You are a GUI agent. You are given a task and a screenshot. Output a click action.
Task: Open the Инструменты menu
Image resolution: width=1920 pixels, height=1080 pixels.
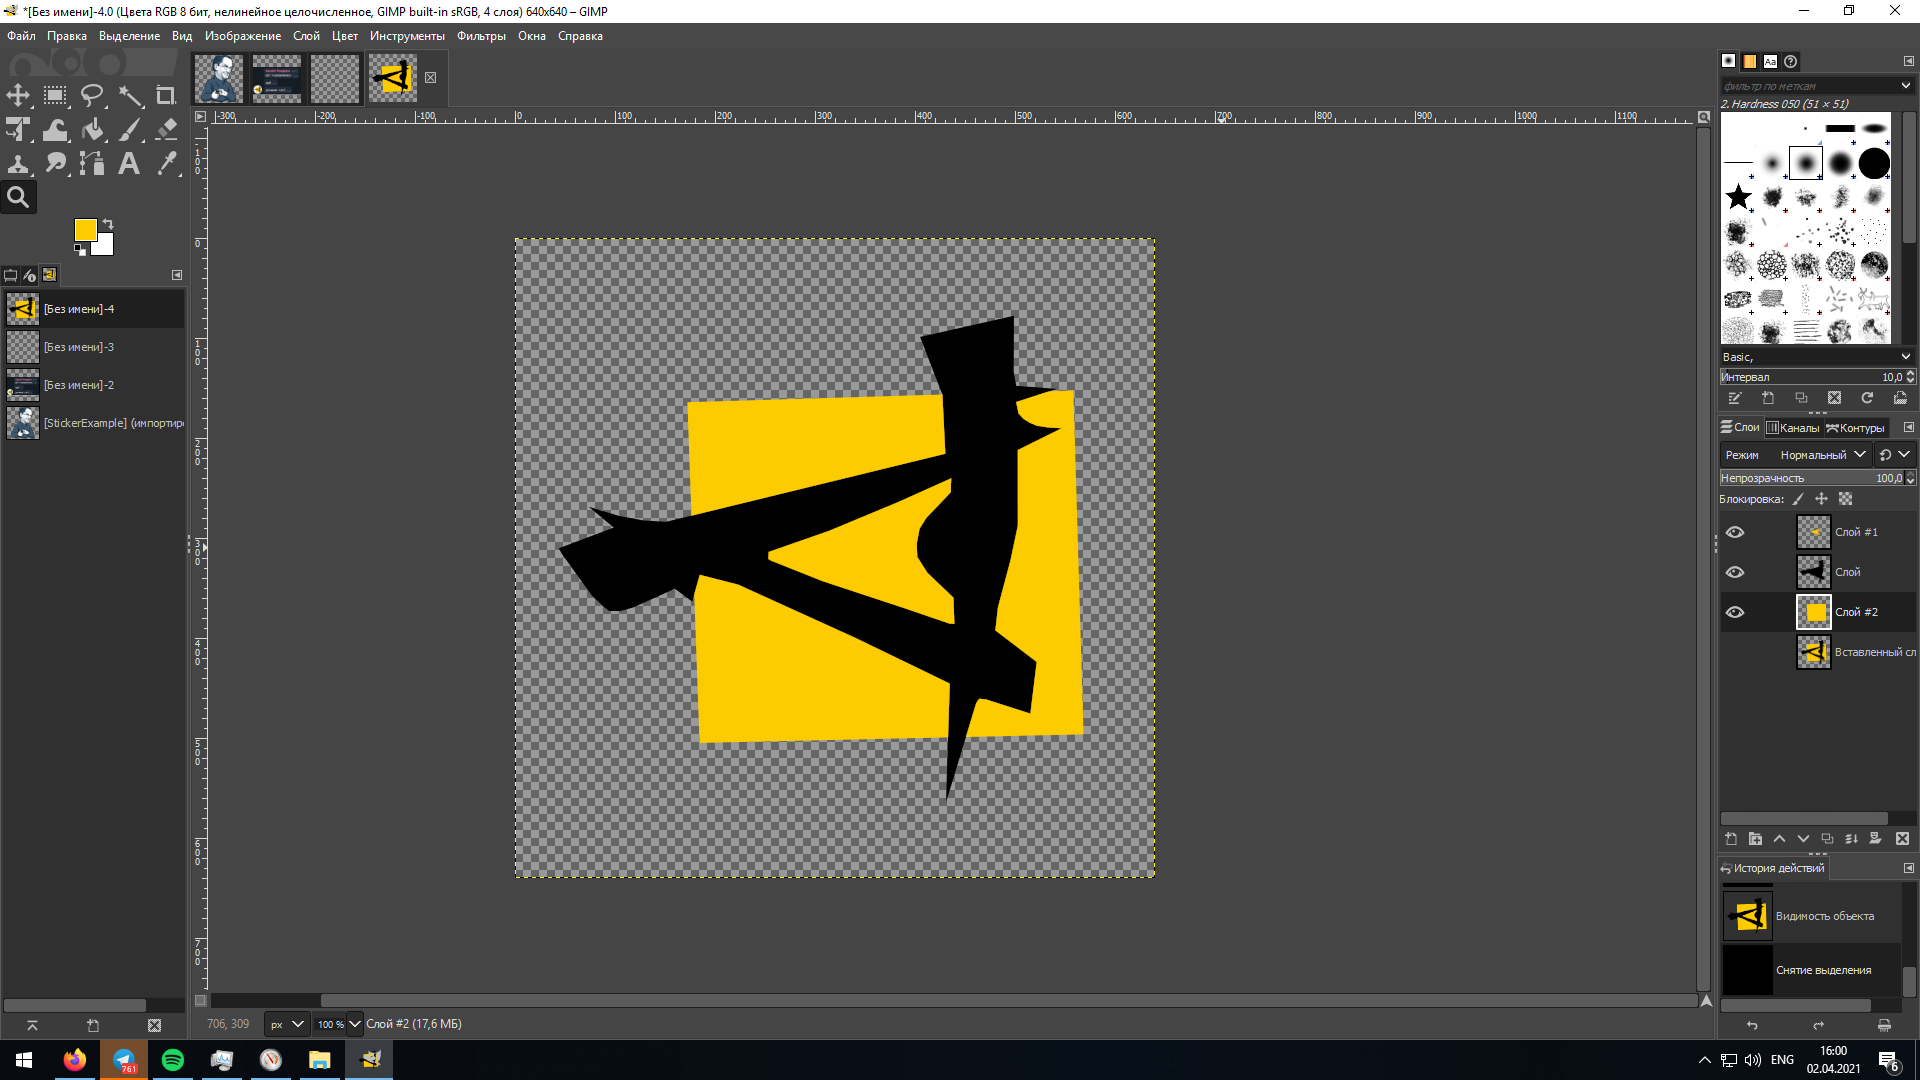[x=407, y=36]
